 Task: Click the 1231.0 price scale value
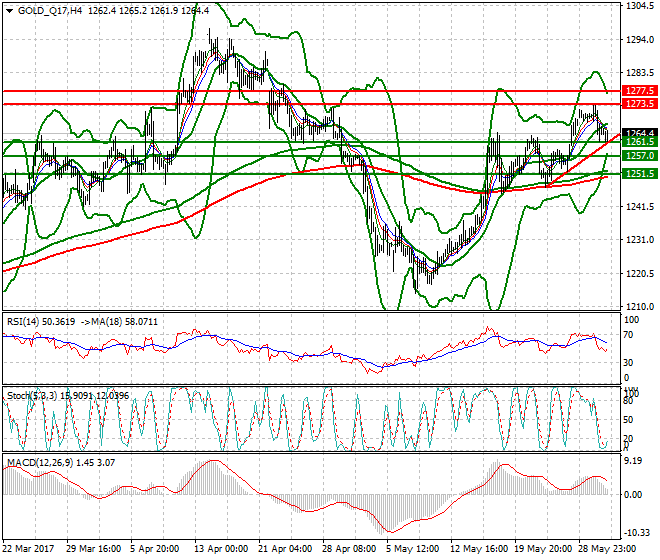640,240
